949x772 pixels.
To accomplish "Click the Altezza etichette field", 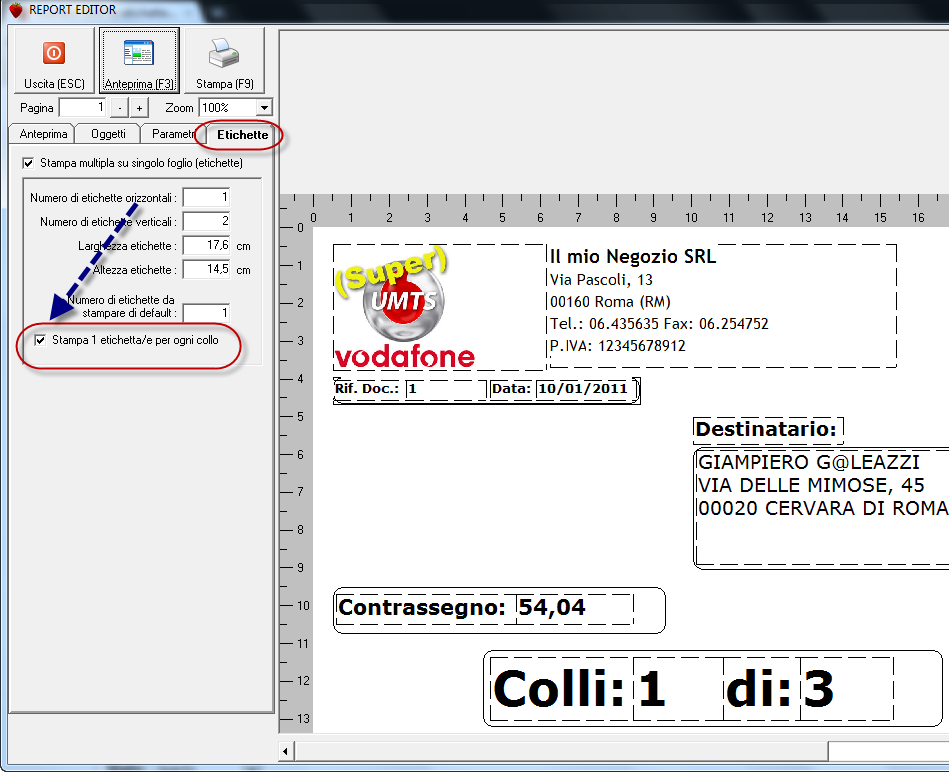I will pos(206,269).
